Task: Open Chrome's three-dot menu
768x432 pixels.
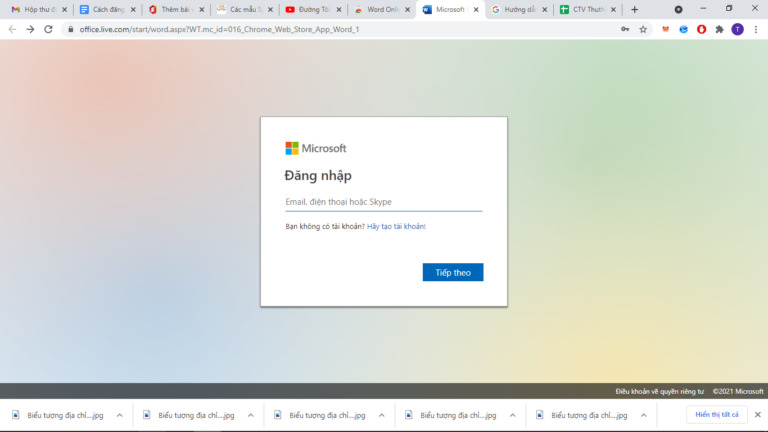Action: coord(756,29)
